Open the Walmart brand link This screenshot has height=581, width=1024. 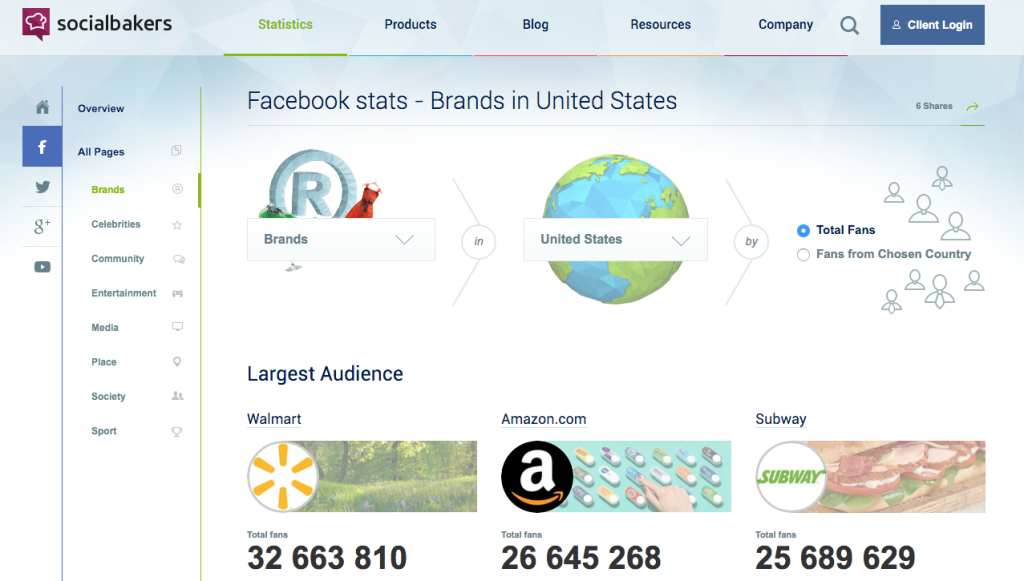point(274,419)
